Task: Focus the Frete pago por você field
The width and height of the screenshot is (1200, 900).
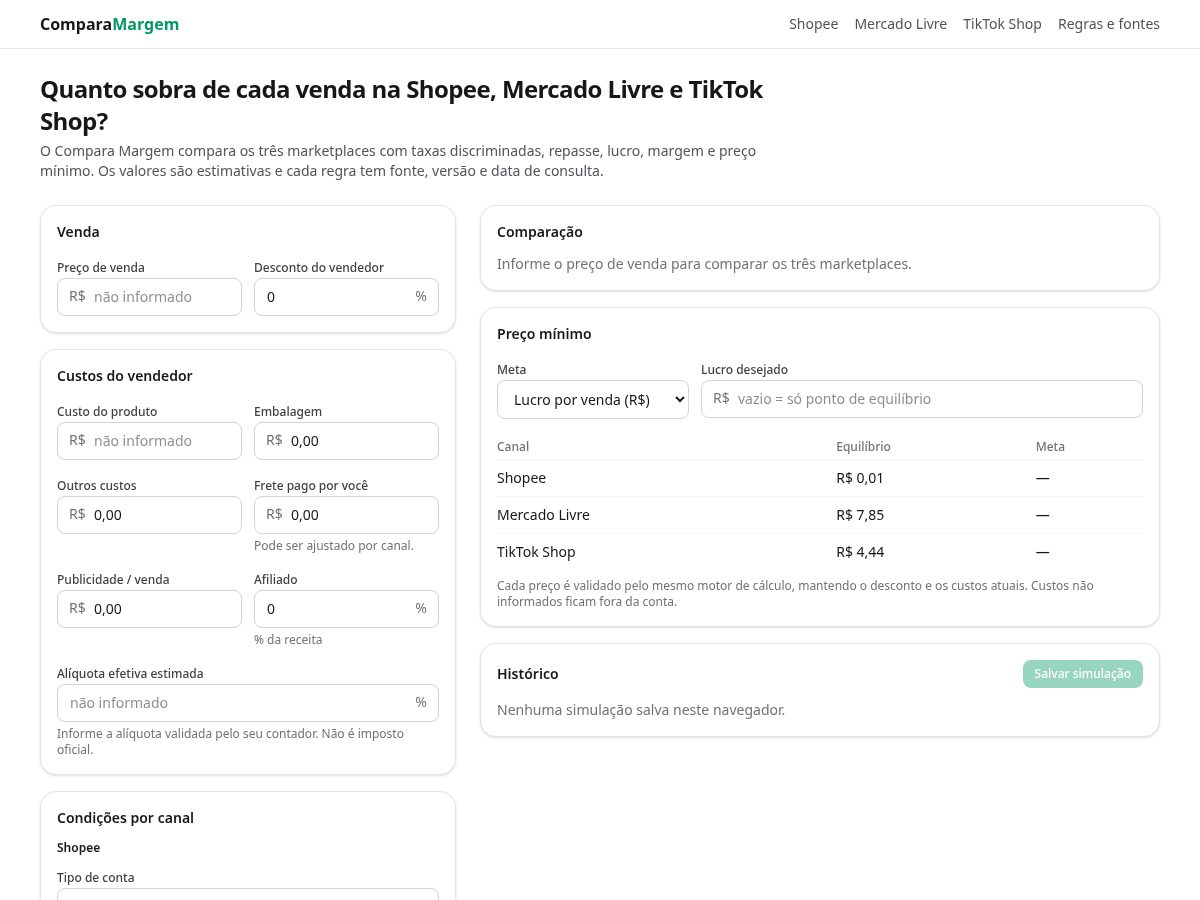Action: click(x=346, y=515)
